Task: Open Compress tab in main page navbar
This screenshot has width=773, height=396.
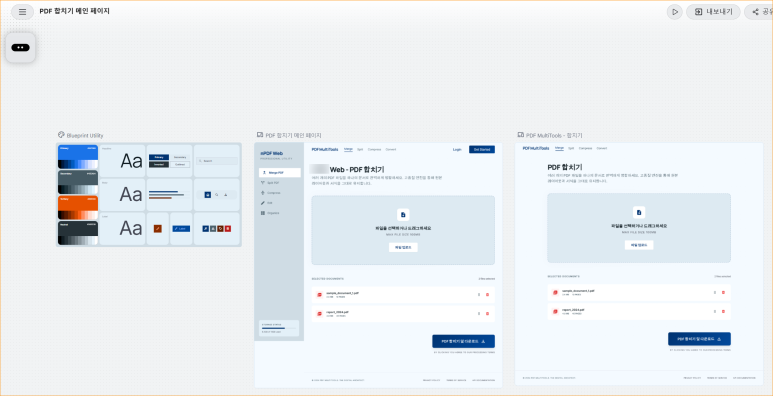Action: click(x=374, y=149)
